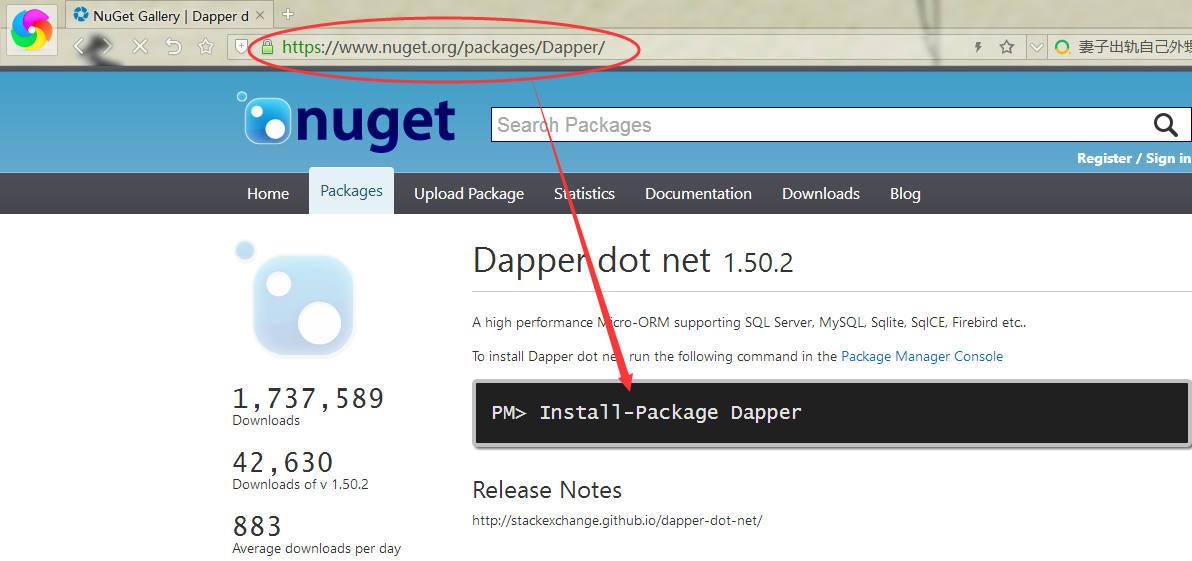Click the undo restore arrow icon
1192x561 pixels.
[x=173, y=47]
